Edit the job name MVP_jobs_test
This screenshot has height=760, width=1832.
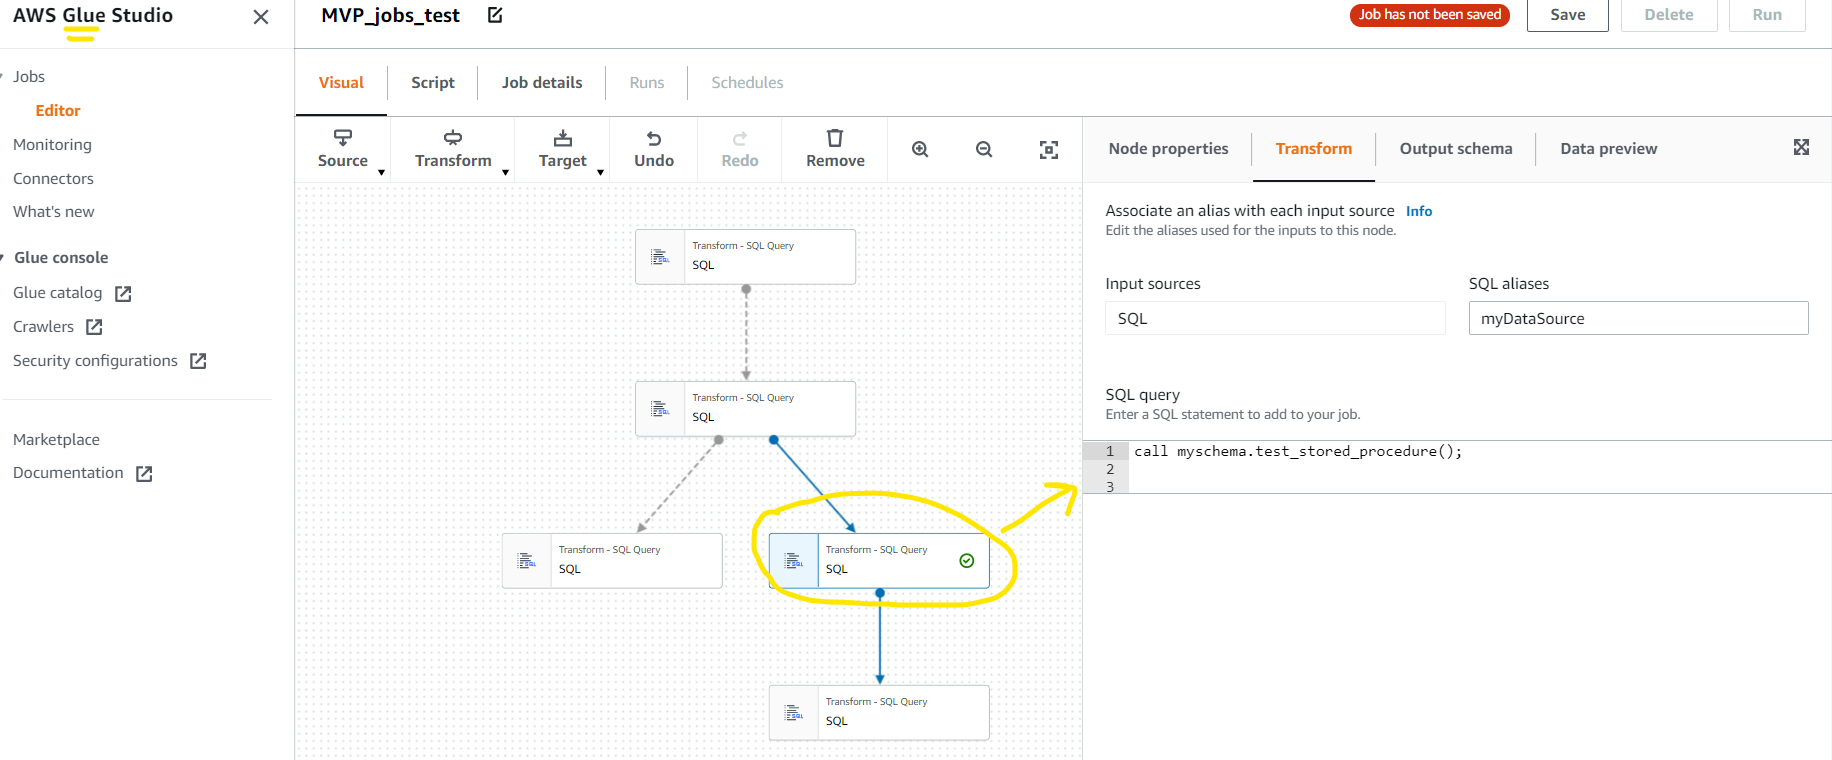(x=495, y=15)
